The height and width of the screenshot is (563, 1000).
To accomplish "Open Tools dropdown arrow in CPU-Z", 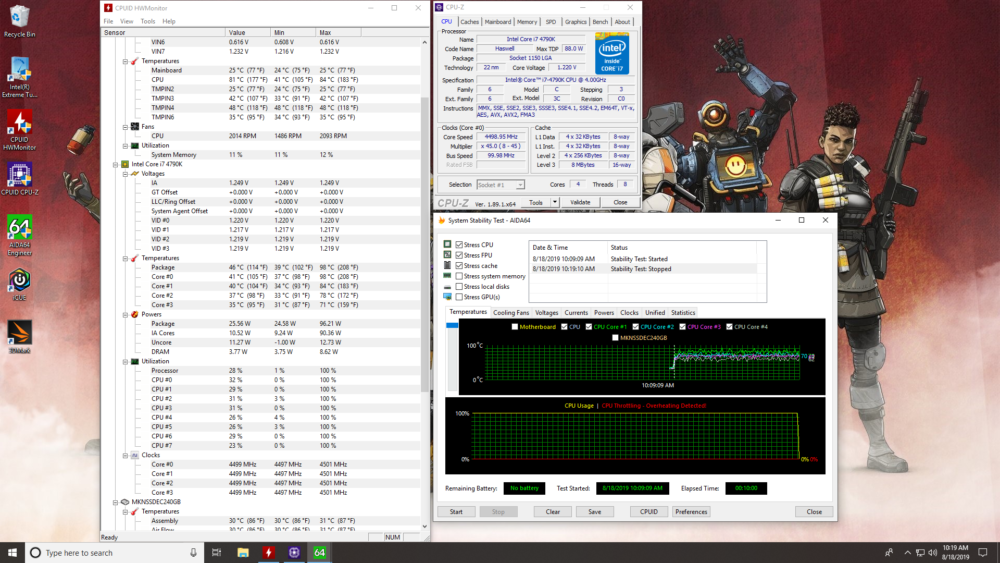I will point(554,202).
